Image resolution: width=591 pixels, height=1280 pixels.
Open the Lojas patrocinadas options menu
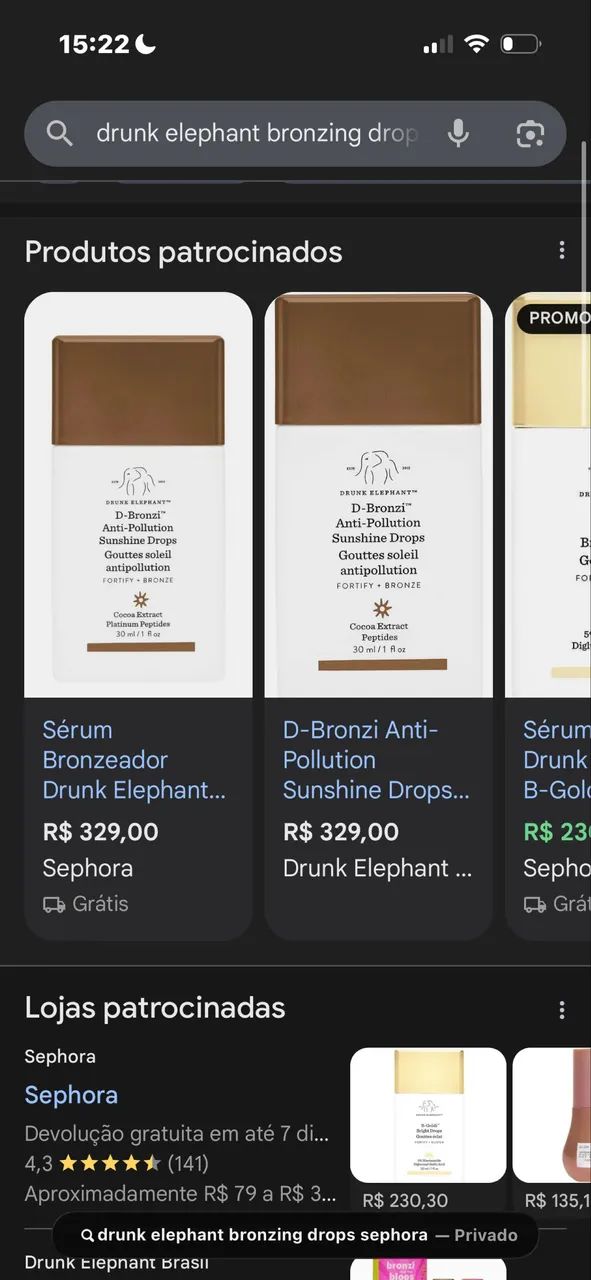click(562, 1008)
